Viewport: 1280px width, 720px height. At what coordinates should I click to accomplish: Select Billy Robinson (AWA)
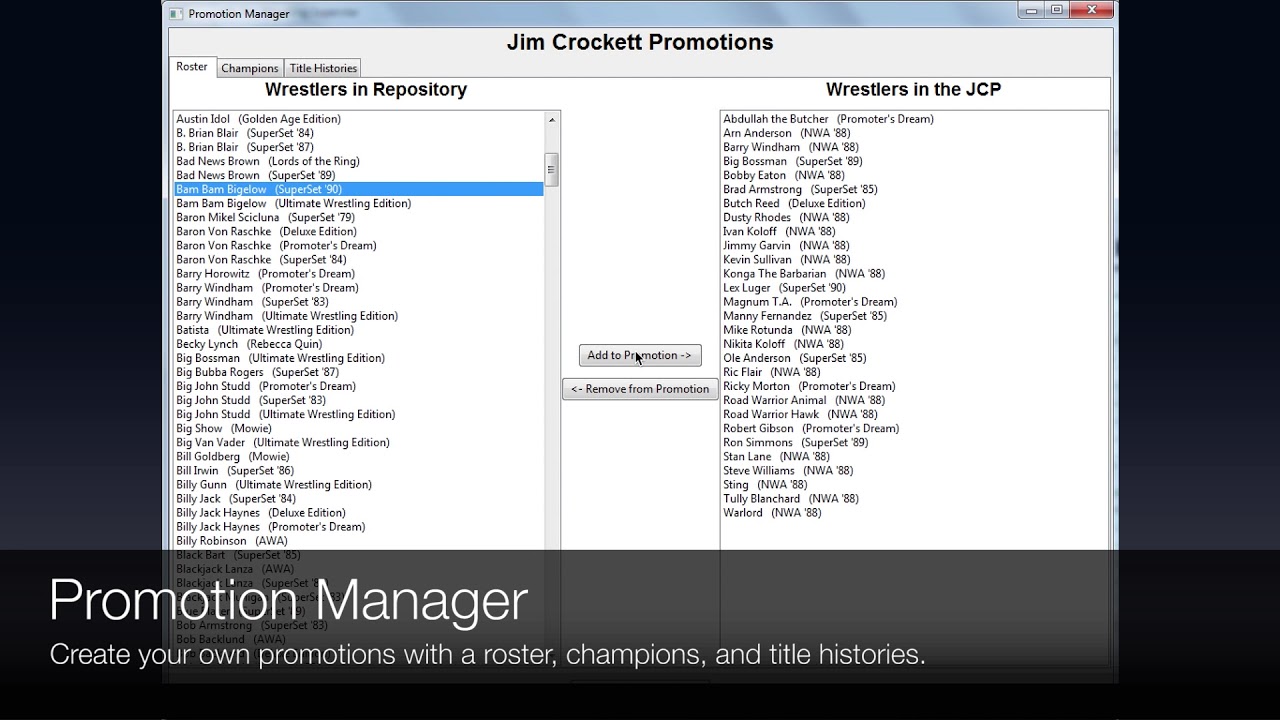pyautogui.click(x=359, y=540)
